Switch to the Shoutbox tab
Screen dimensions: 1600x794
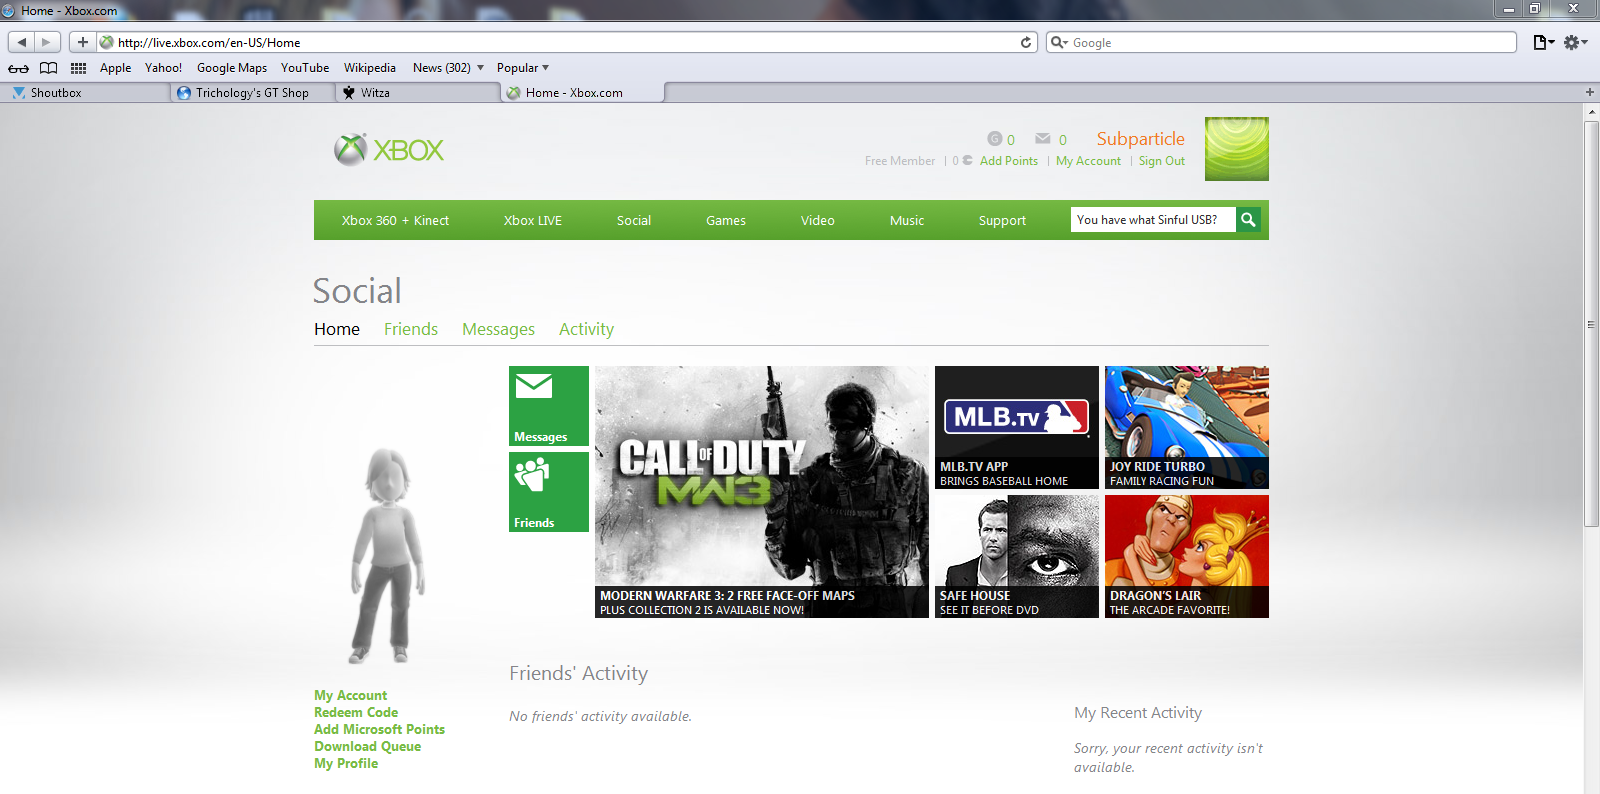84,92
